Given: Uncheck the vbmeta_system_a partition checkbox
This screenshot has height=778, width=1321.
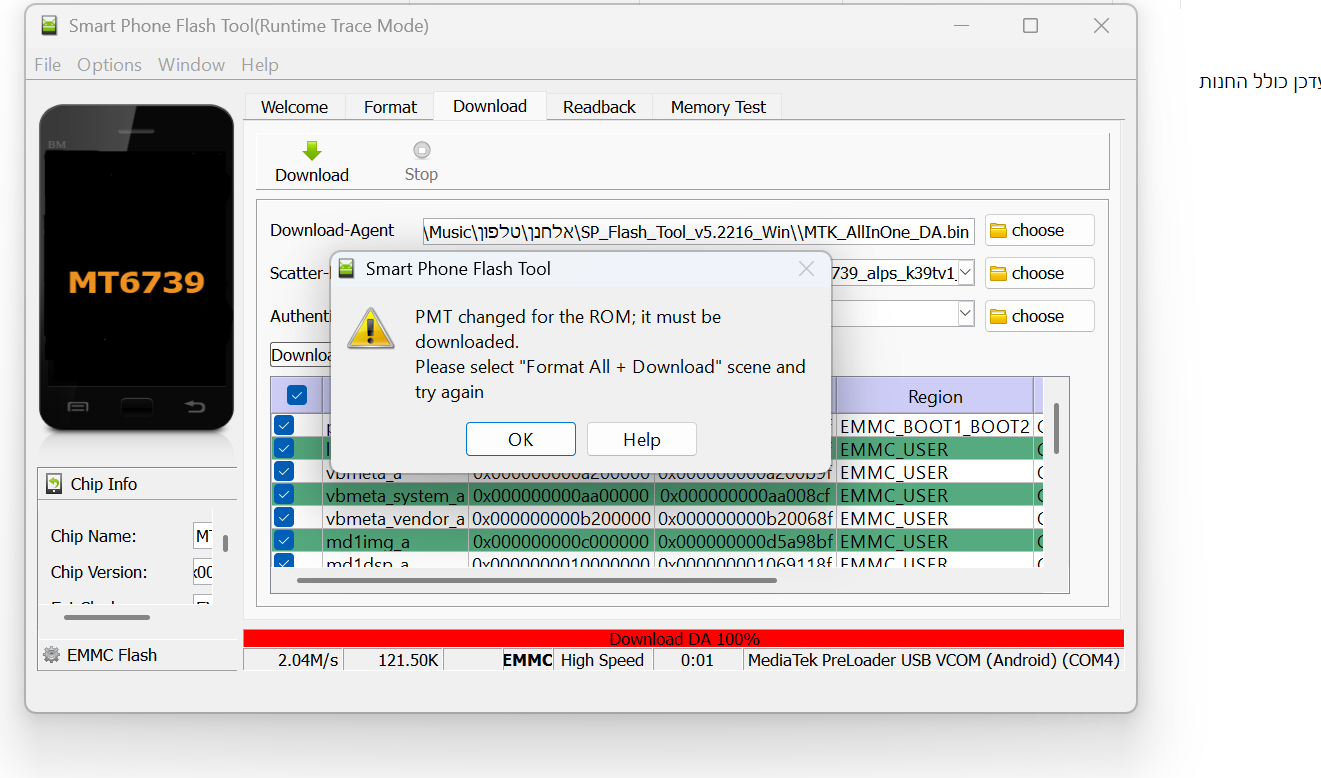Looking at the screenshot, I should (284, 495).
